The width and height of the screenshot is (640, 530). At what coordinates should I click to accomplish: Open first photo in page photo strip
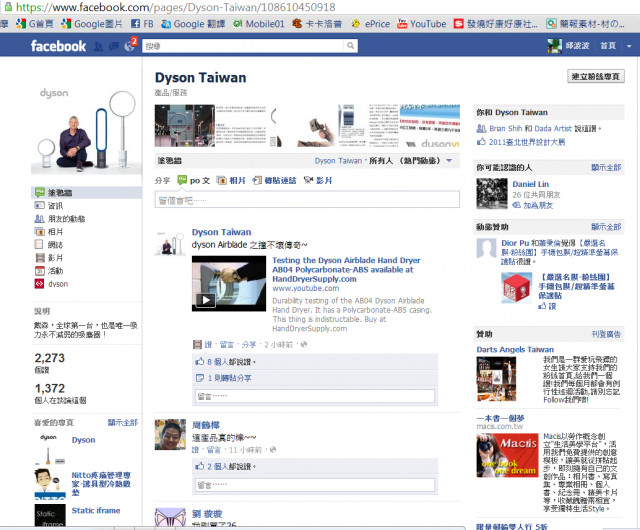coord(184,125)
